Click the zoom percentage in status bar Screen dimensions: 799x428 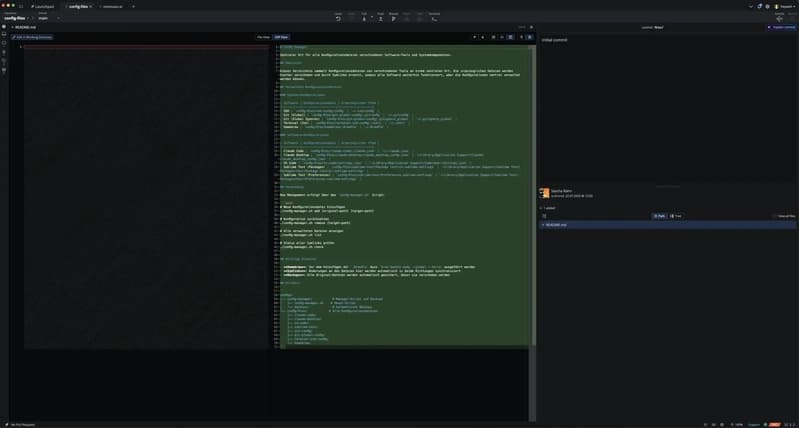point(738,424)
